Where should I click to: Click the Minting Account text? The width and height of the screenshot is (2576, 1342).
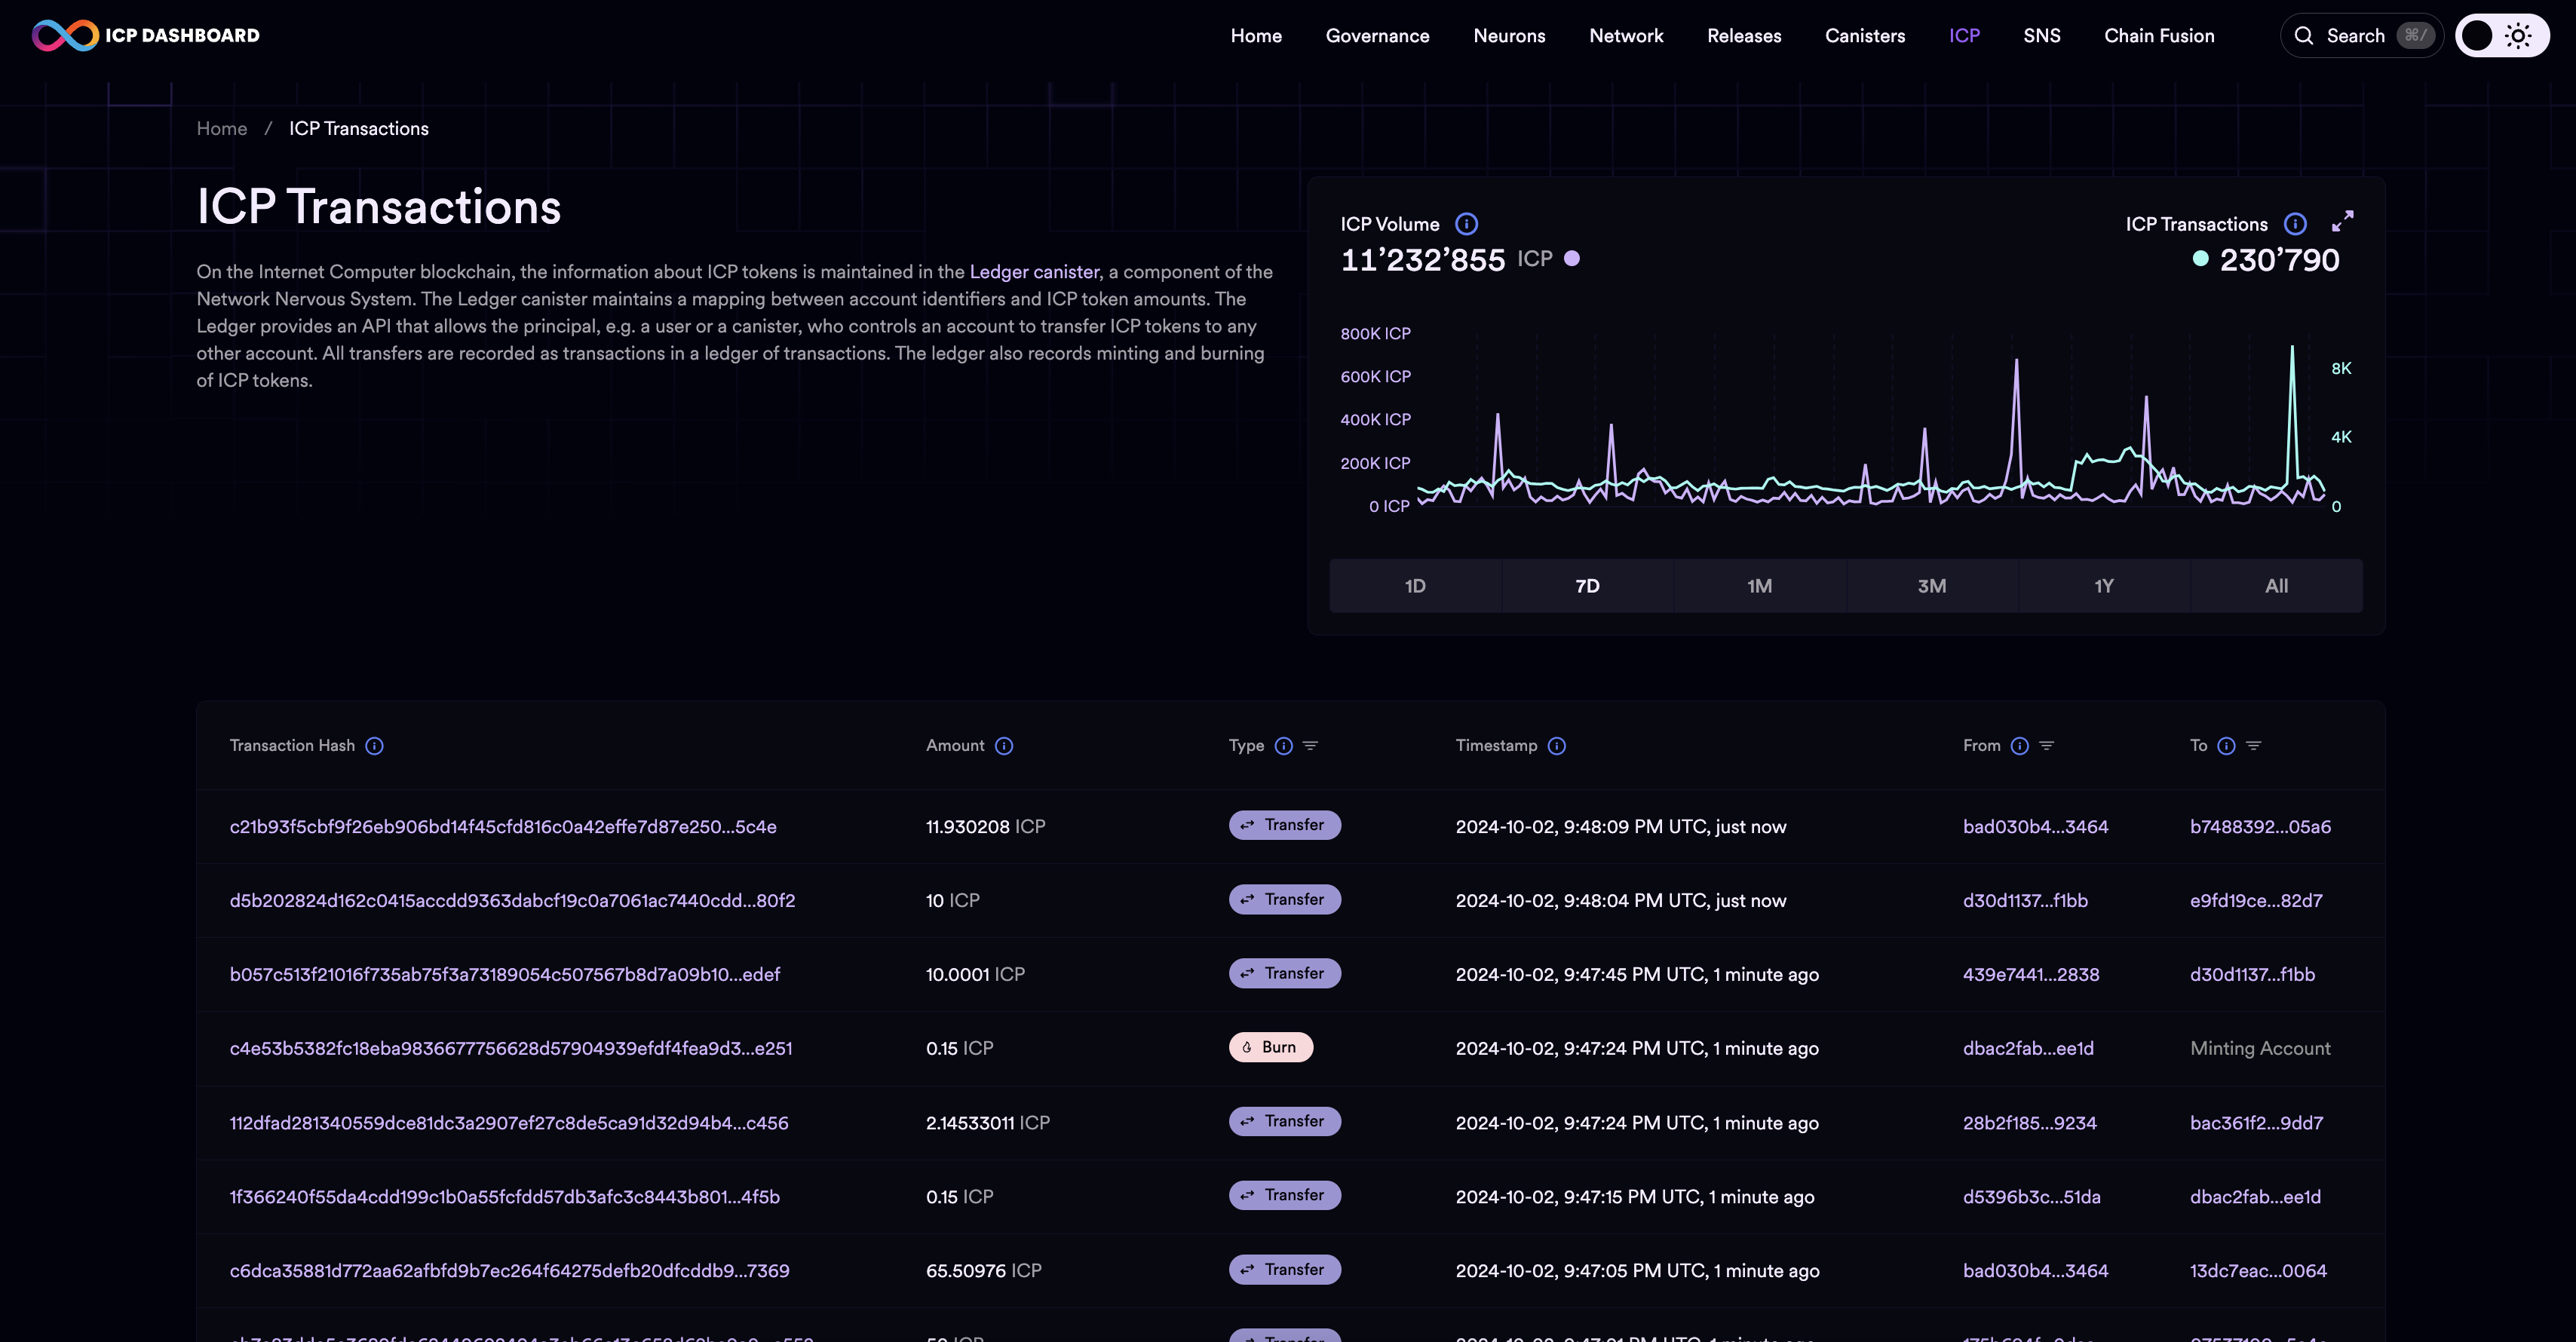[x=2260, y=1049]
